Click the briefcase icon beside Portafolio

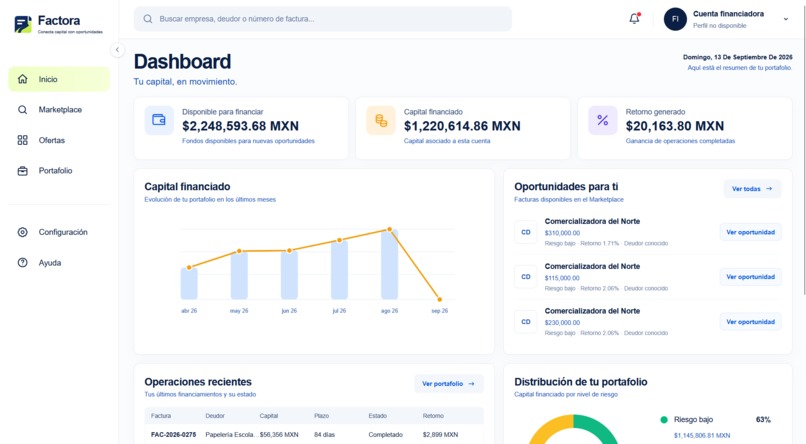click(23, 171)
